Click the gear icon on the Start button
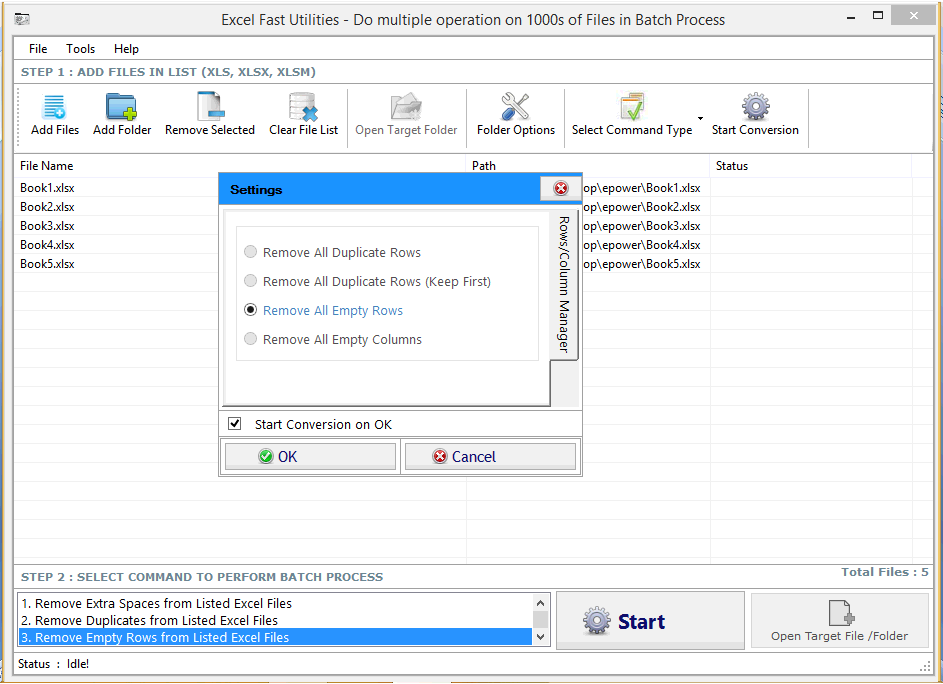Image resolution: width=943 pixels, height=684 pixels. [597, 620]
